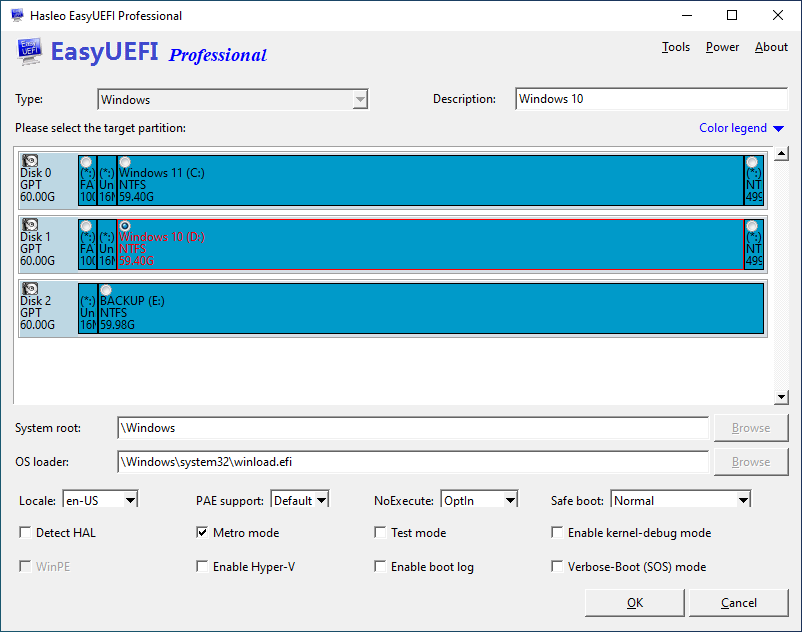Viewport: 802px width, 632px height.
Task: Click the Disk 1 hard drive icon
Action: [x=30, y=224]
